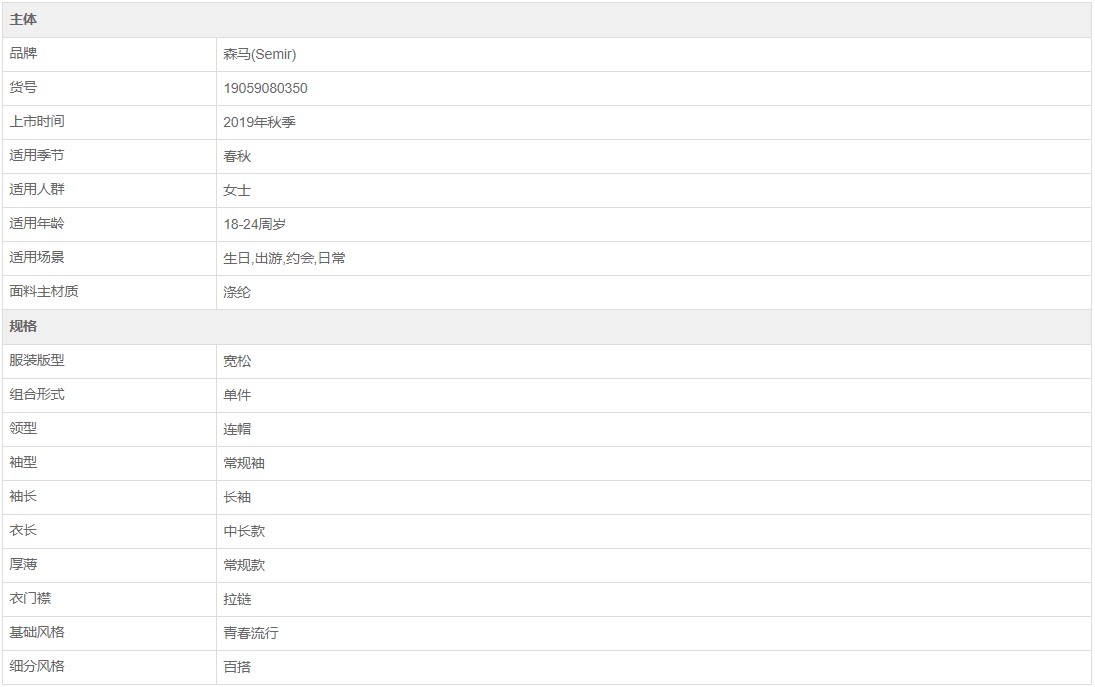The image size is (1095, 687).
Task: Select the 拉链 placket value
Action: coord(237,599)
